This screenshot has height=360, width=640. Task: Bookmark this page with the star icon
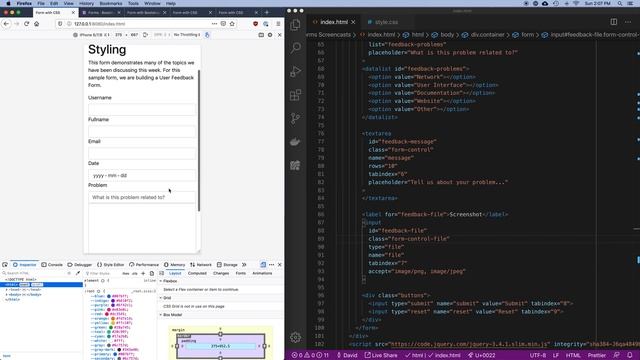[232, 24]
